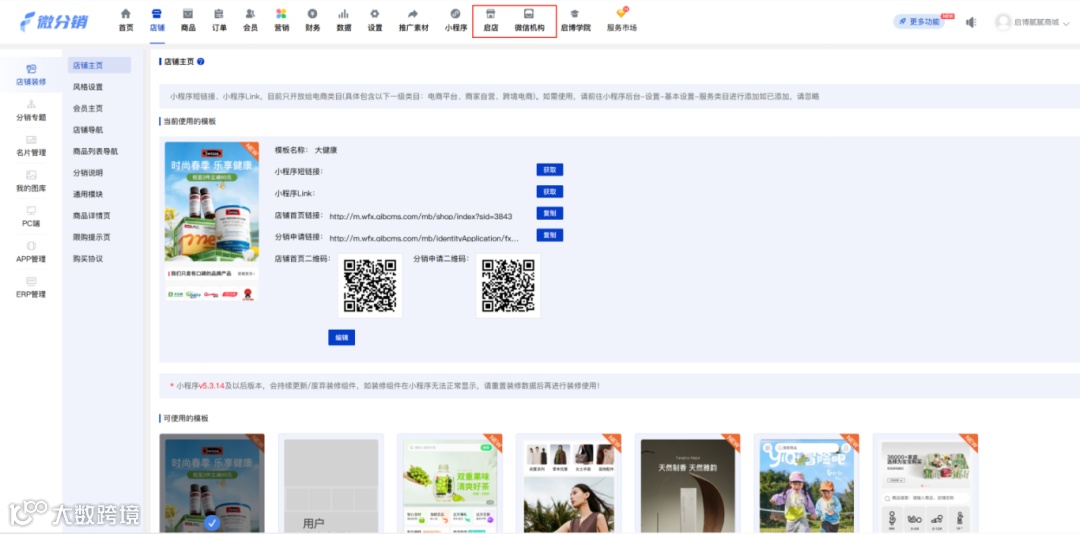
Task: Click the shop URL ending index?sid=3843
Action: [x=421, y=216]
